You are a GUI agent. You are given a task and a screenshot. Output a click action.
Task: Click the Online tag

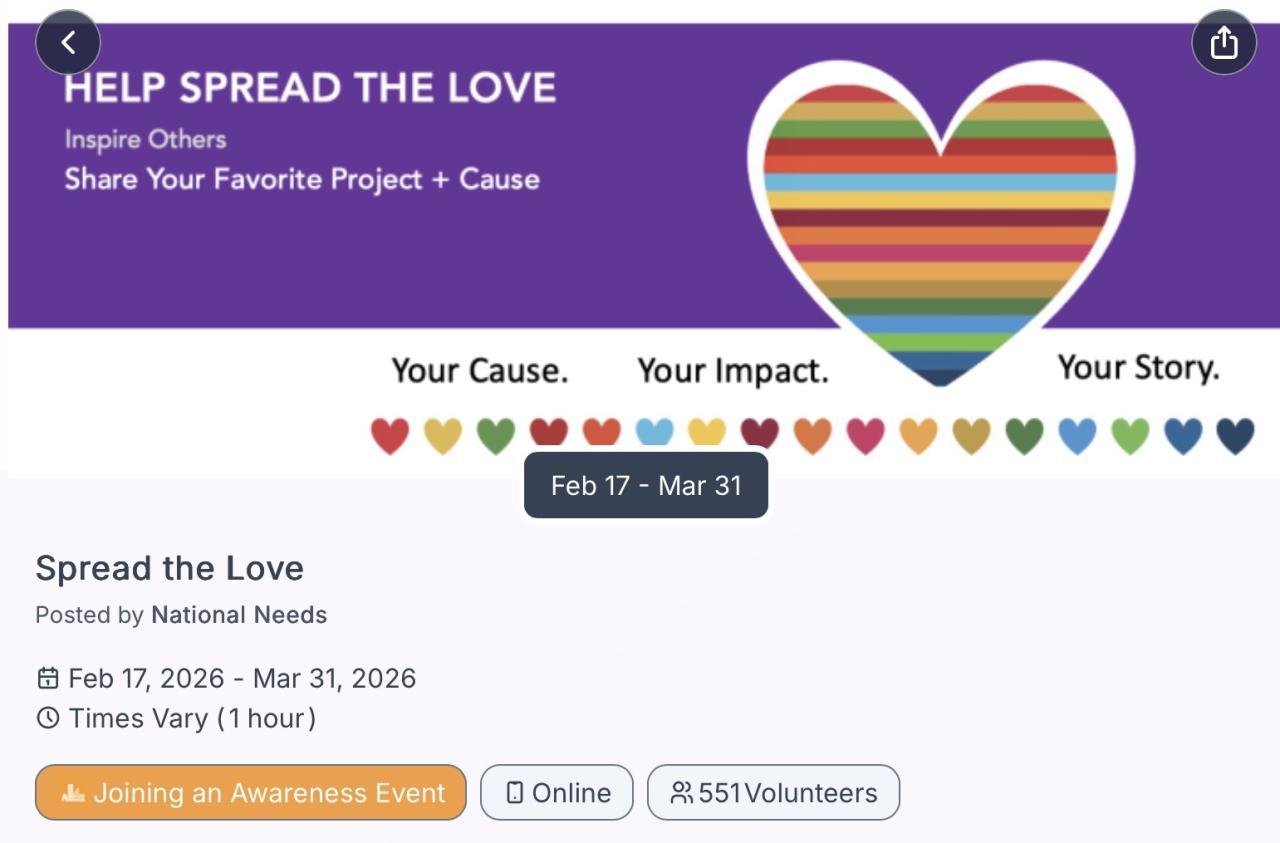tap(557, 793)
